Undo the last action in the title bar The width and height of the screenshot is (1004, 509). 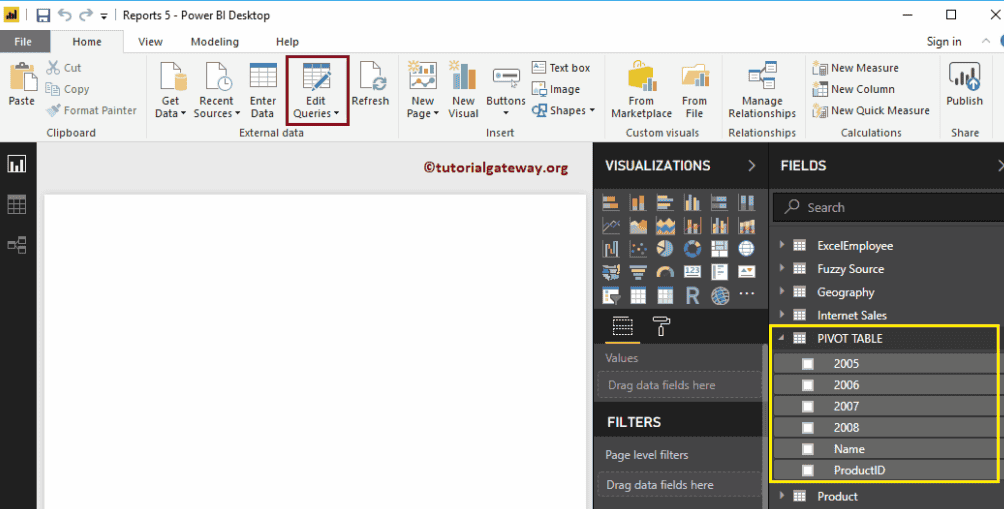click(65, 15)
